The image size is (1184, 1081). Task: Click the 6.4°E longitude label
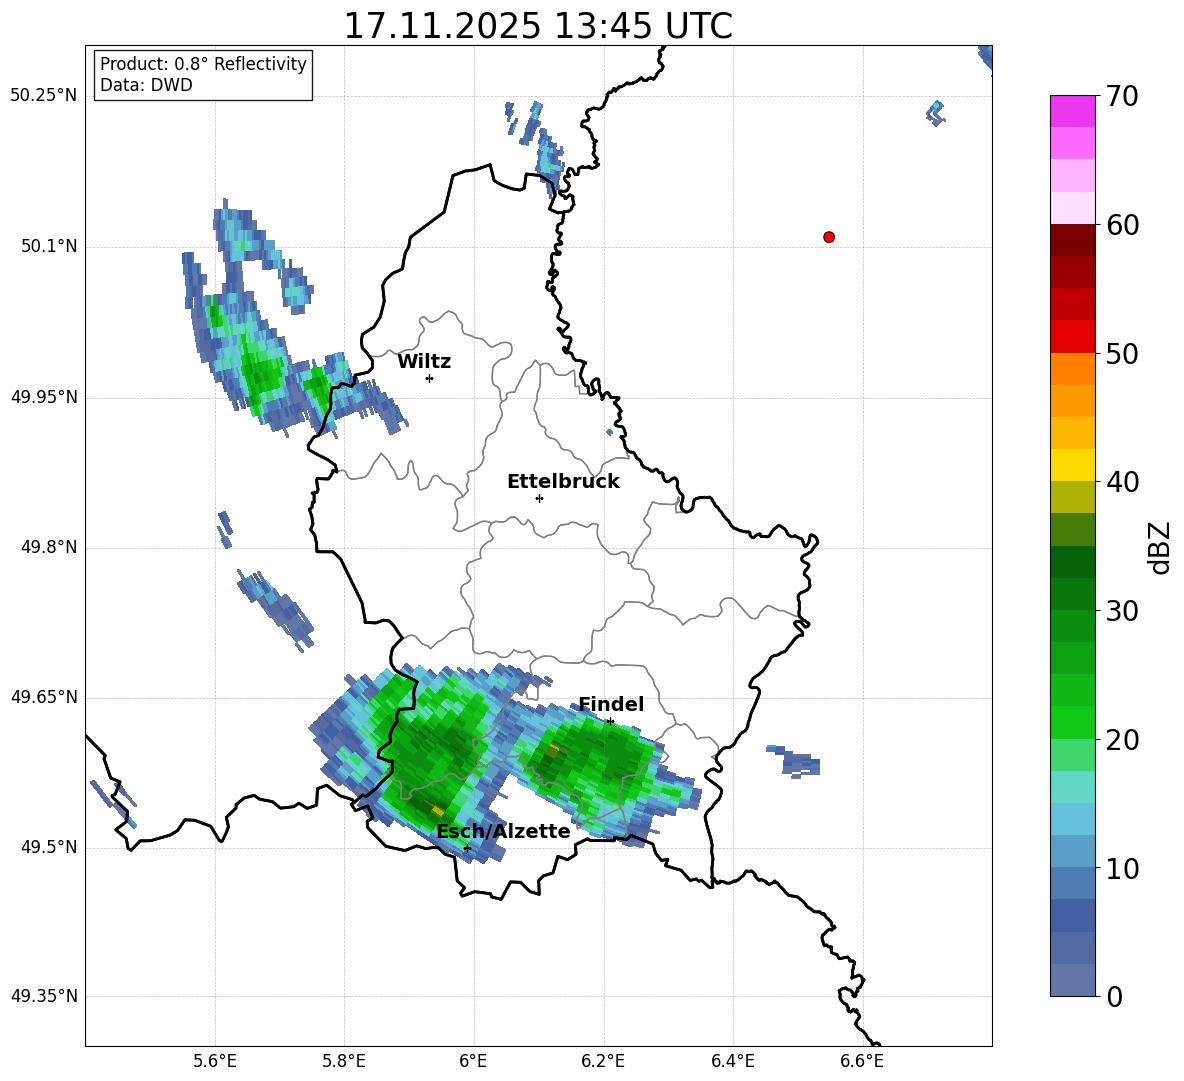(x=732, y=1061)
